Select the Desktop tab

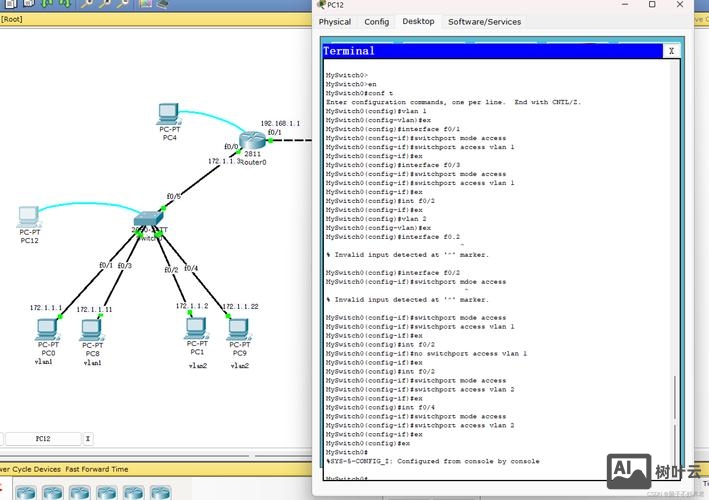pos(418,21)
